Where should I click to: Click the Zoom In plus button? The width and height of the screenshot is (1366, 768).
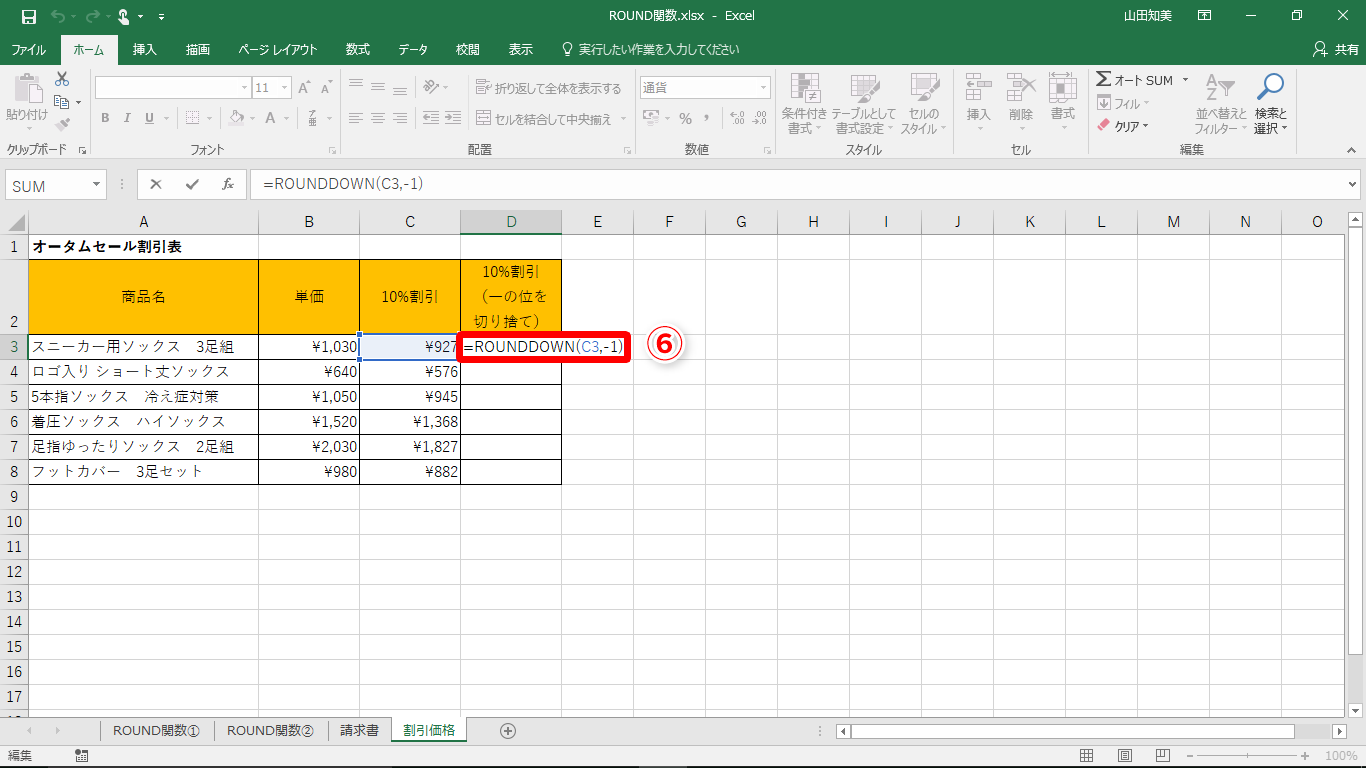pyautogui.click(x=1304, y=756)
